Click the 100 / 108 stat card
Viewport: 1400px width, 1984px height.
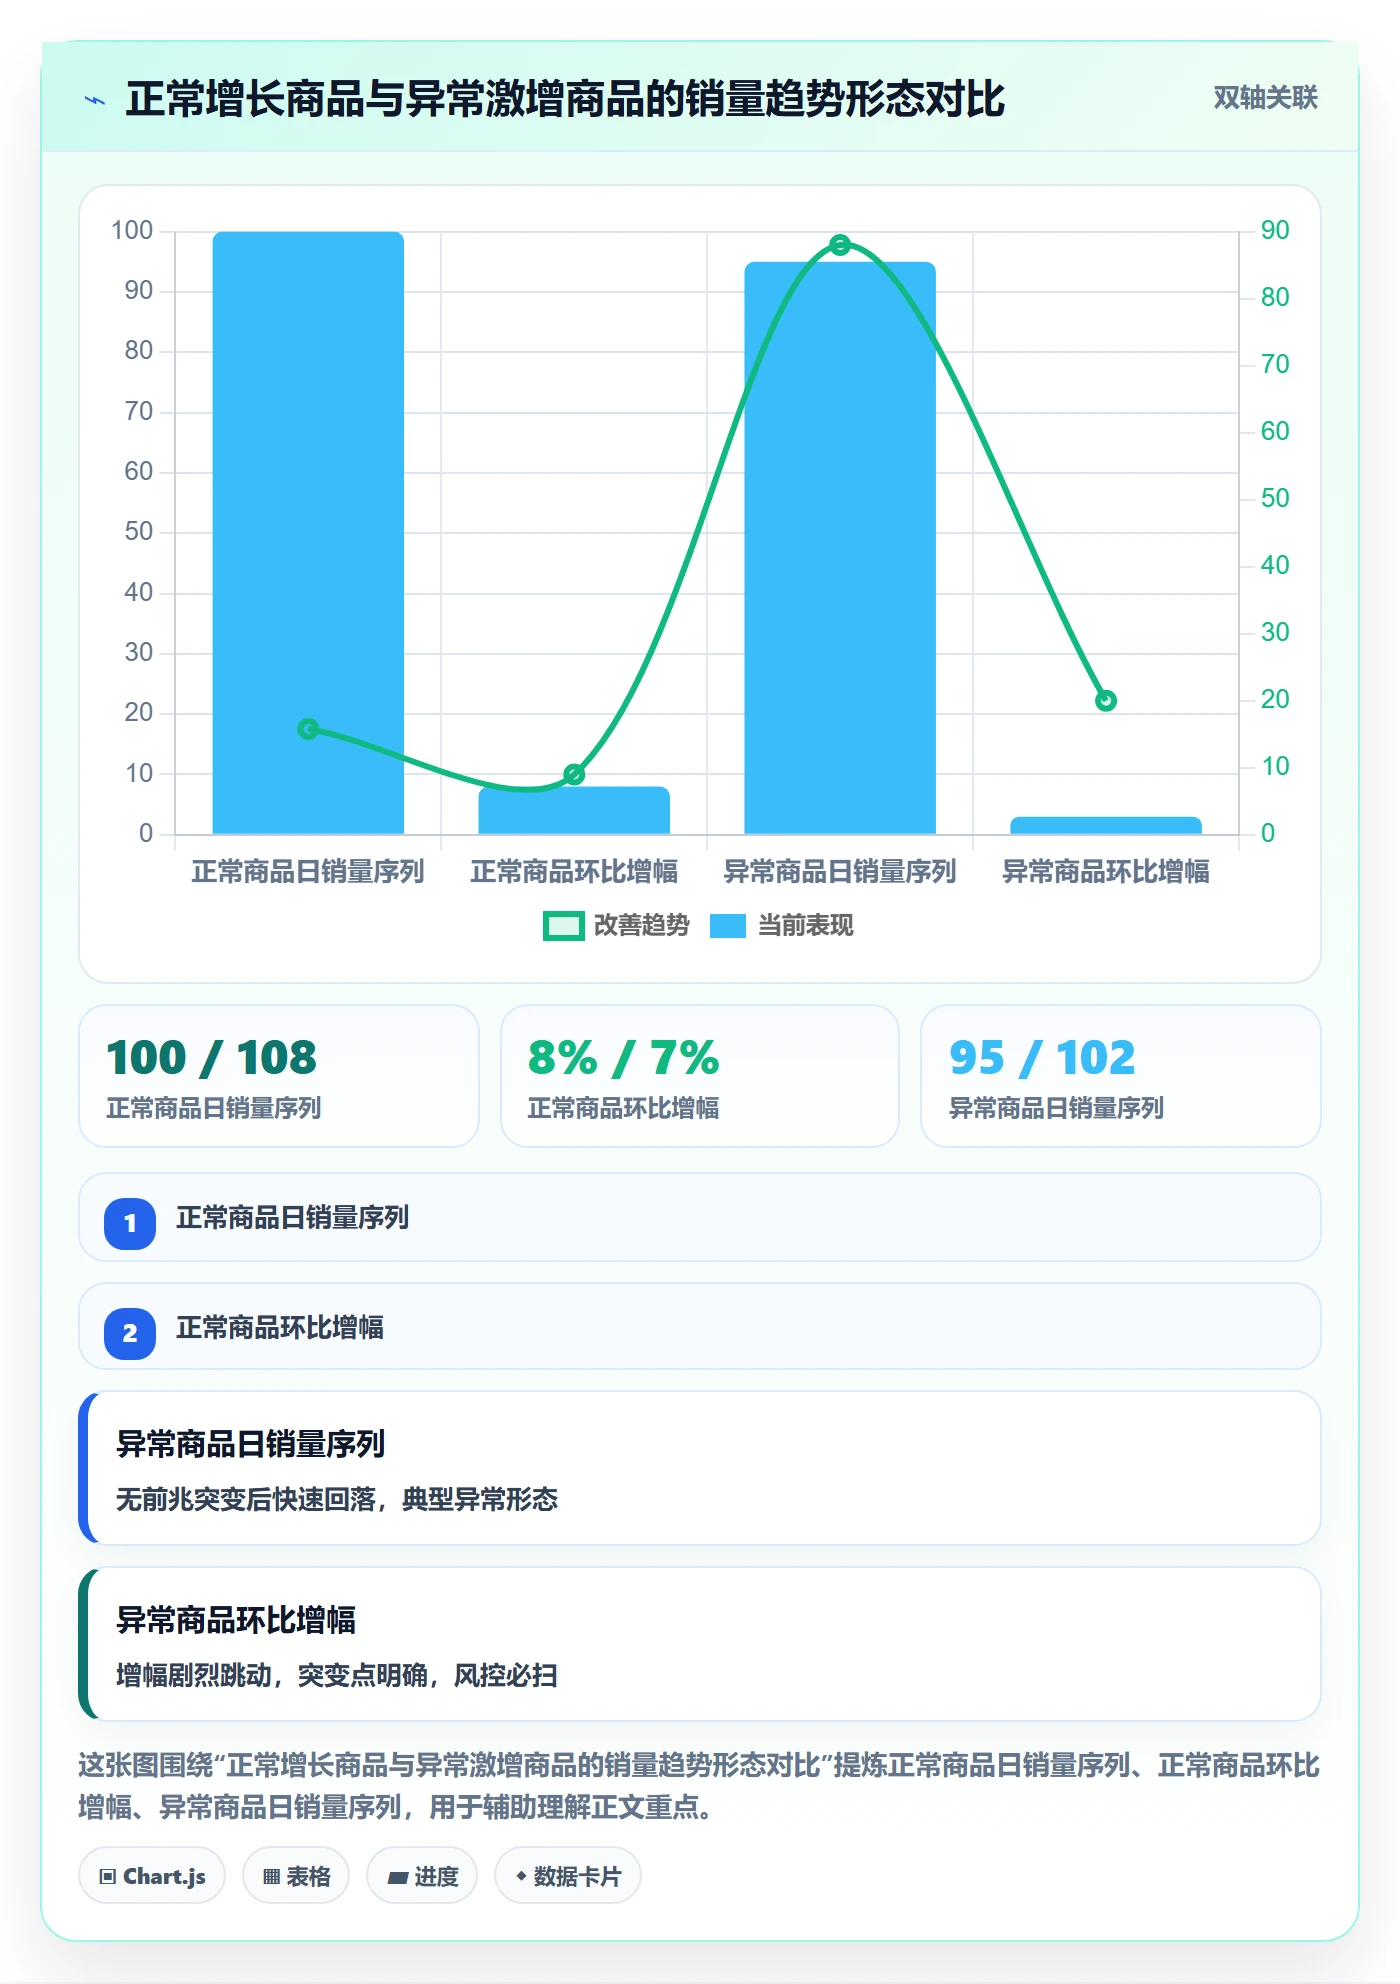pos(279,1076)
